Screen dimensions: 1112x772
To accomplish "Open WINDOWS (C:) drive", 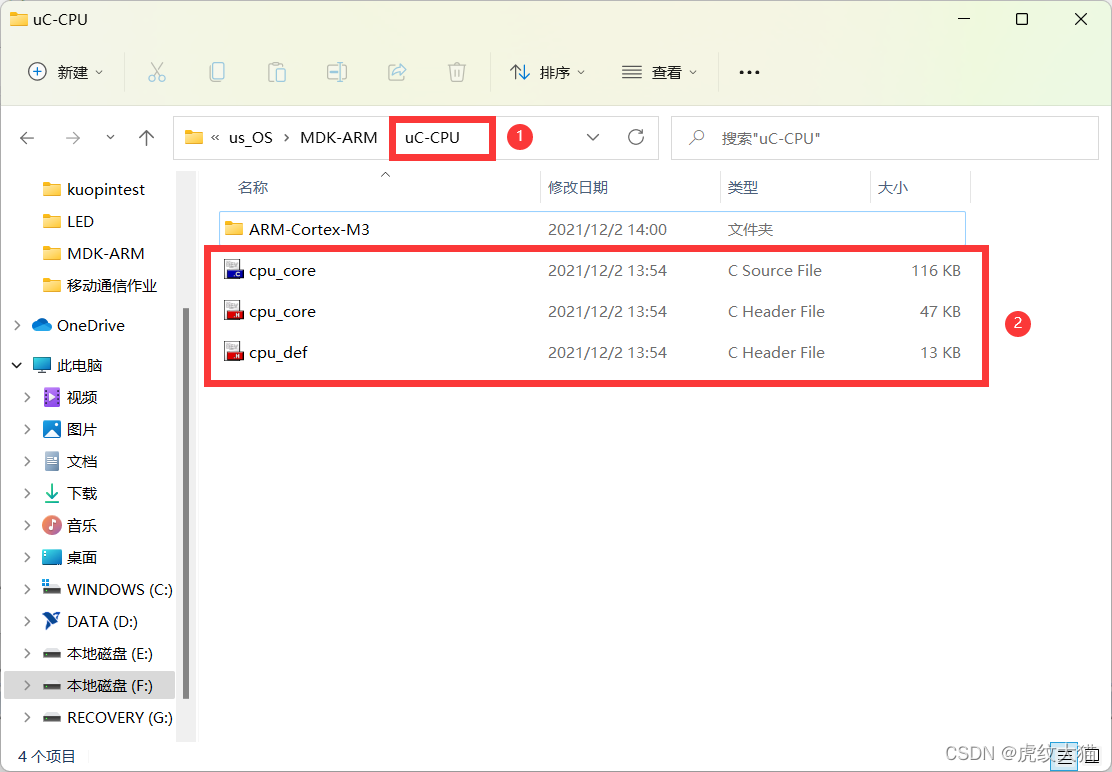I will pos(119,589).
